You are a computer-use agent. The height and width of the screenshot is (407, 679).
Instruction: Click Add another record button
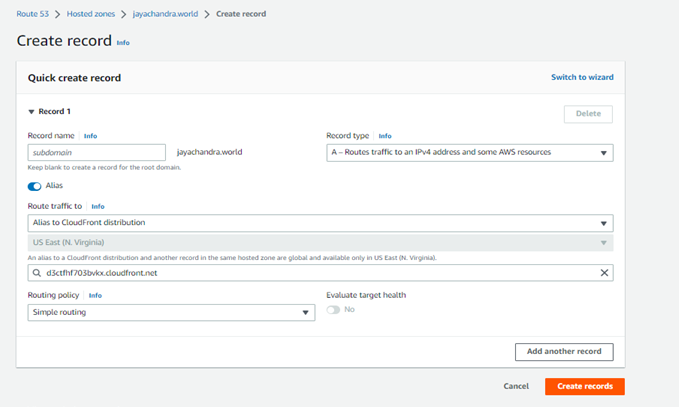(x=563, y=352)
